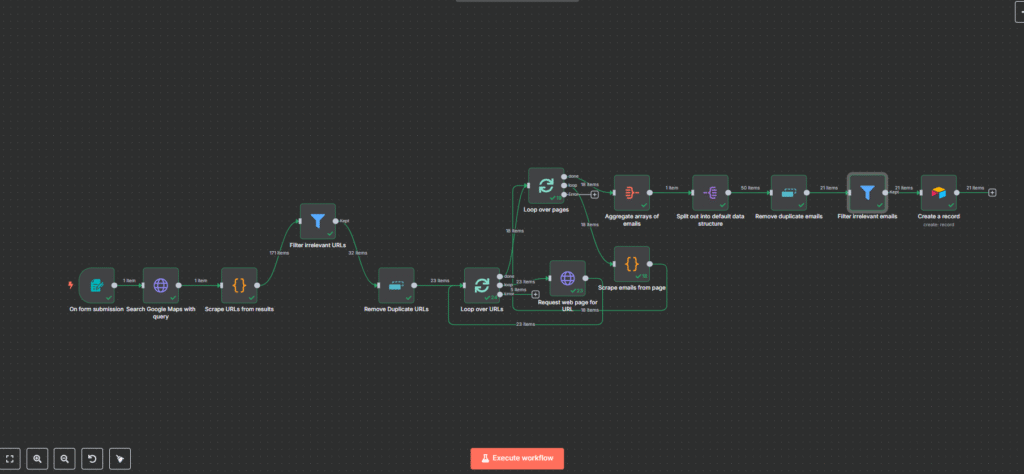
Task: Click the 171 items connection label
Action: click(279, 253)
